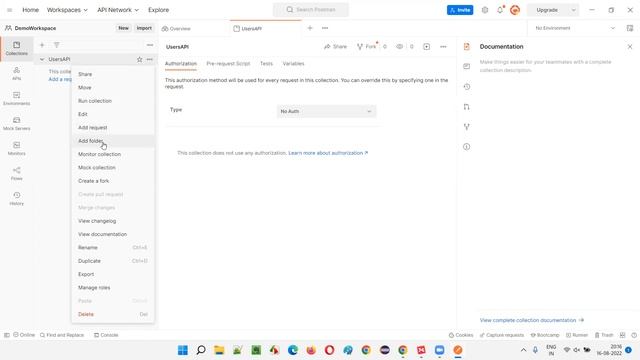Choose Share from the context menu
640x360 pixels.
pyautogui.click(x=113, y=74)
